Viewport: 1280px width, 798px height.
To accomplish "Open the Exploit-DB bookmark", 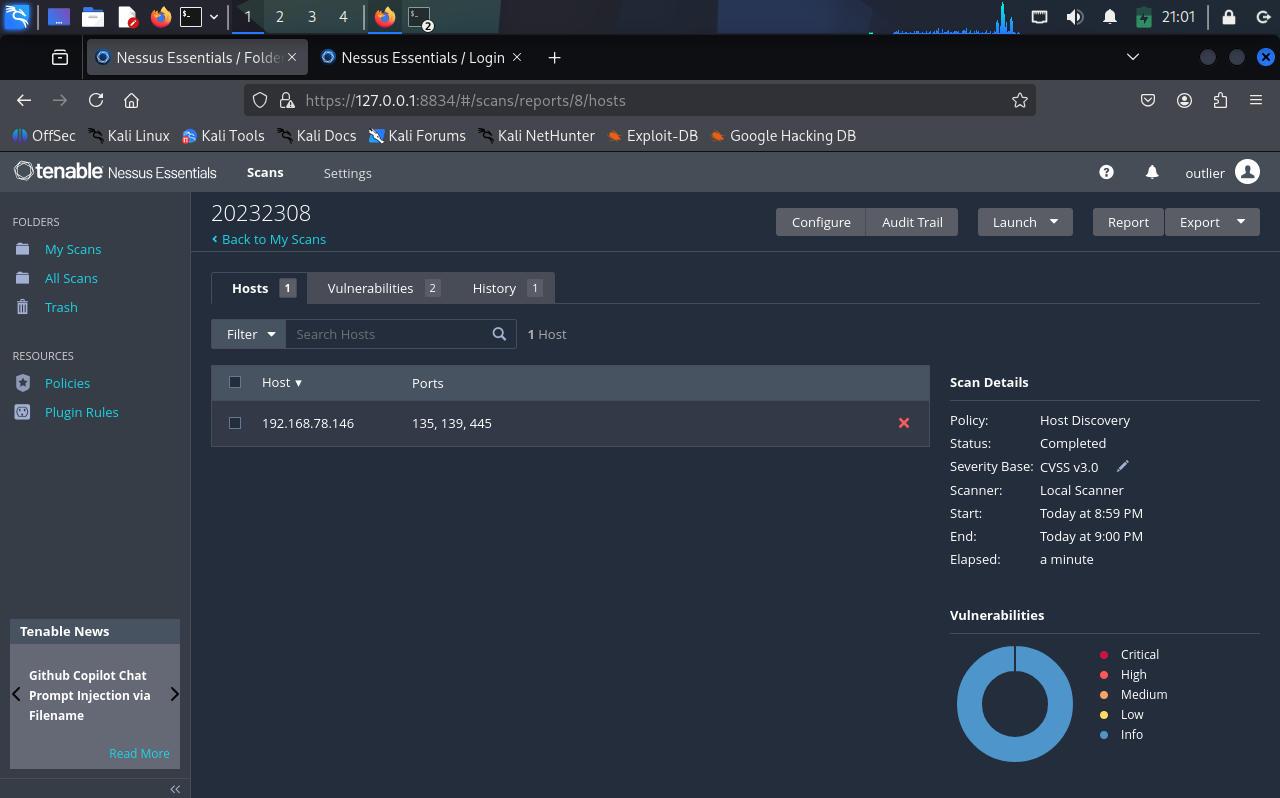I will pyautogui.click(x=652, y=135).
